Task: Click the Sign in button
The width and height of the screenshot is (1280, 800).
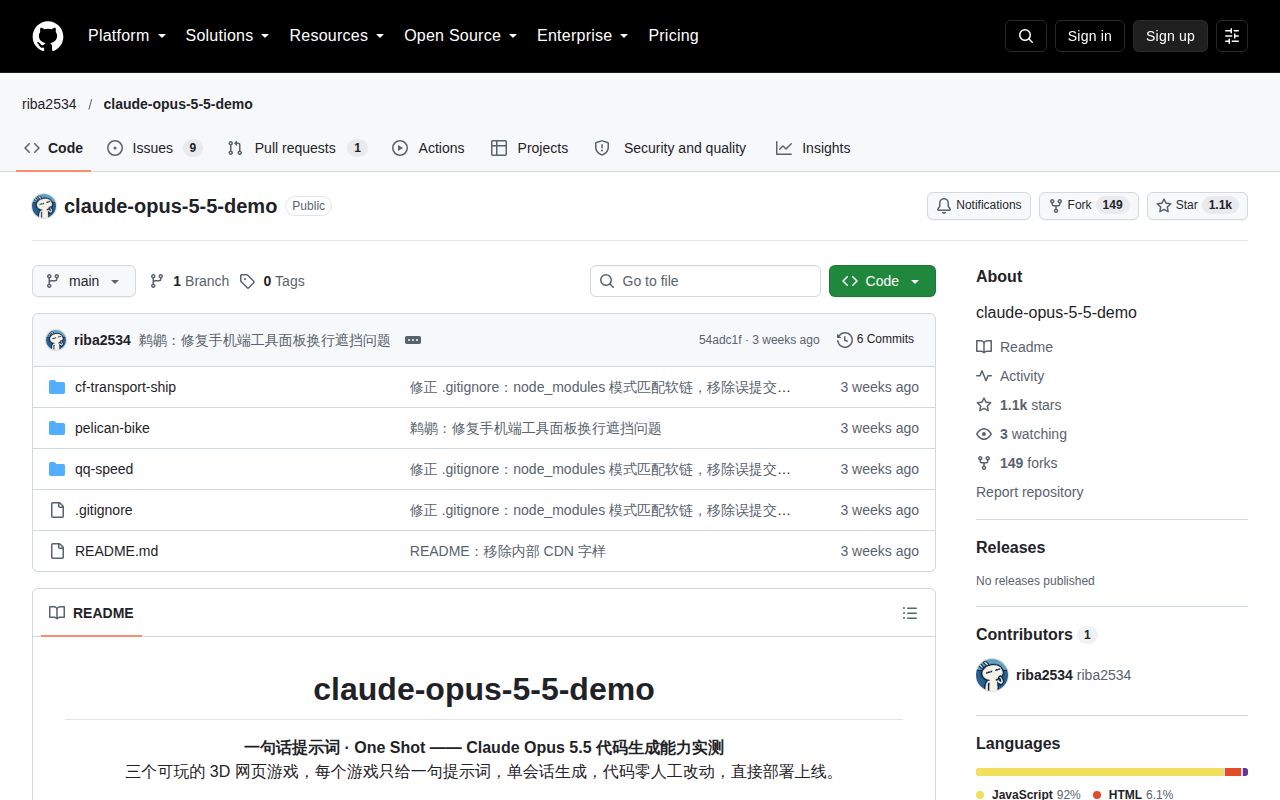Action: point(1089,36)
